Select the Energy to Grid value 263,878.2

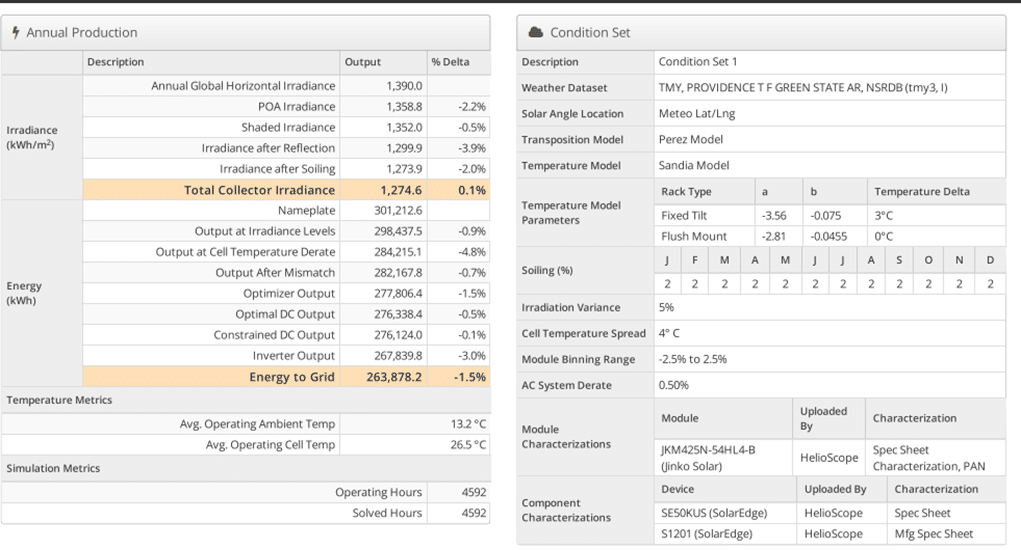[x=394, y=377]
